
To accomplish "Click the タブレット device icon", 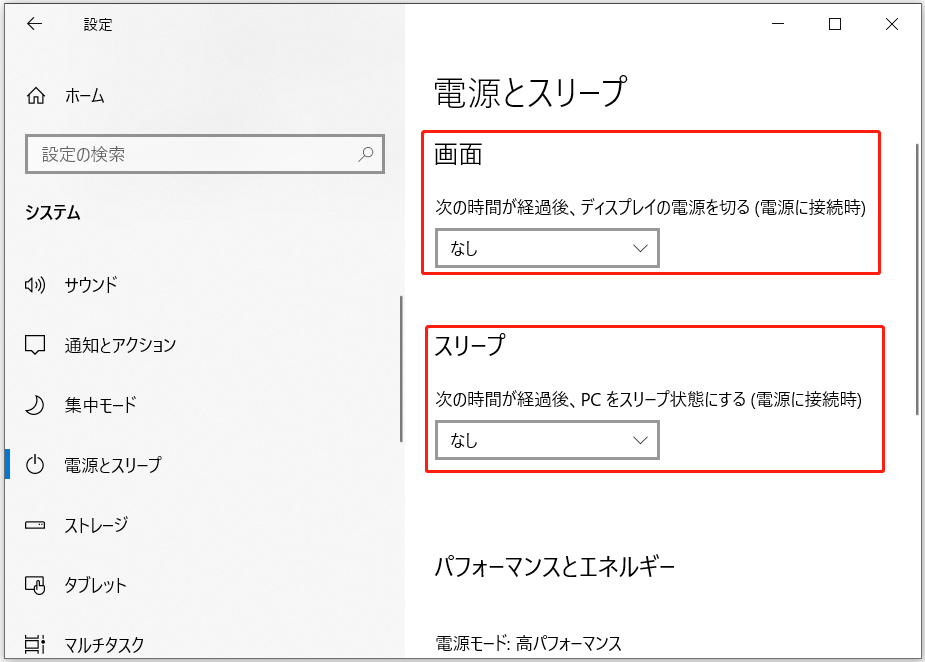I will [x=34, y=585].
